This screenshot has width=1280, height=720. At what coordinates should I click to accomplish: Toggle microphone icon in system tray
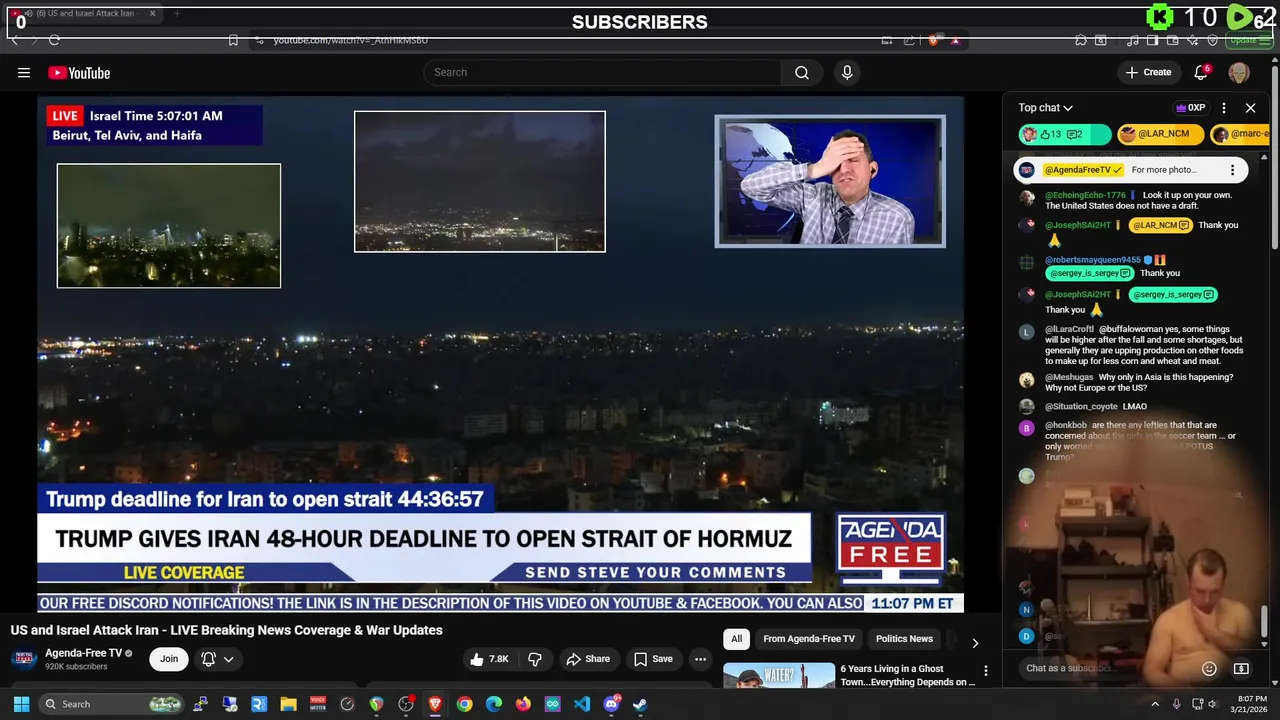coord(1176,704)
